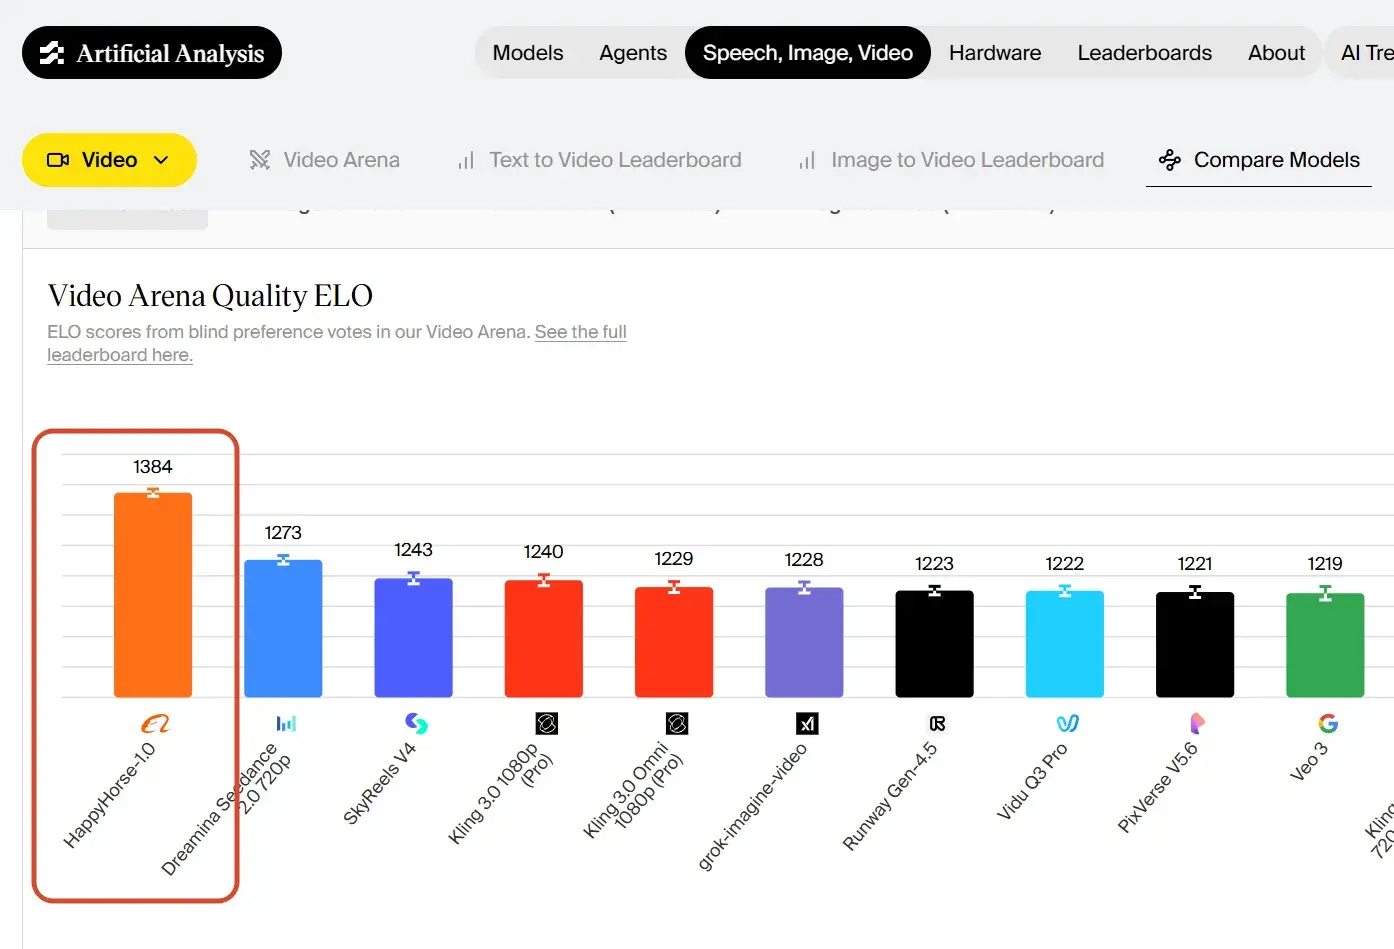Switch to the Video Arena tab
This screenshot has width=1394, height=949.
[x=324, y=160]
